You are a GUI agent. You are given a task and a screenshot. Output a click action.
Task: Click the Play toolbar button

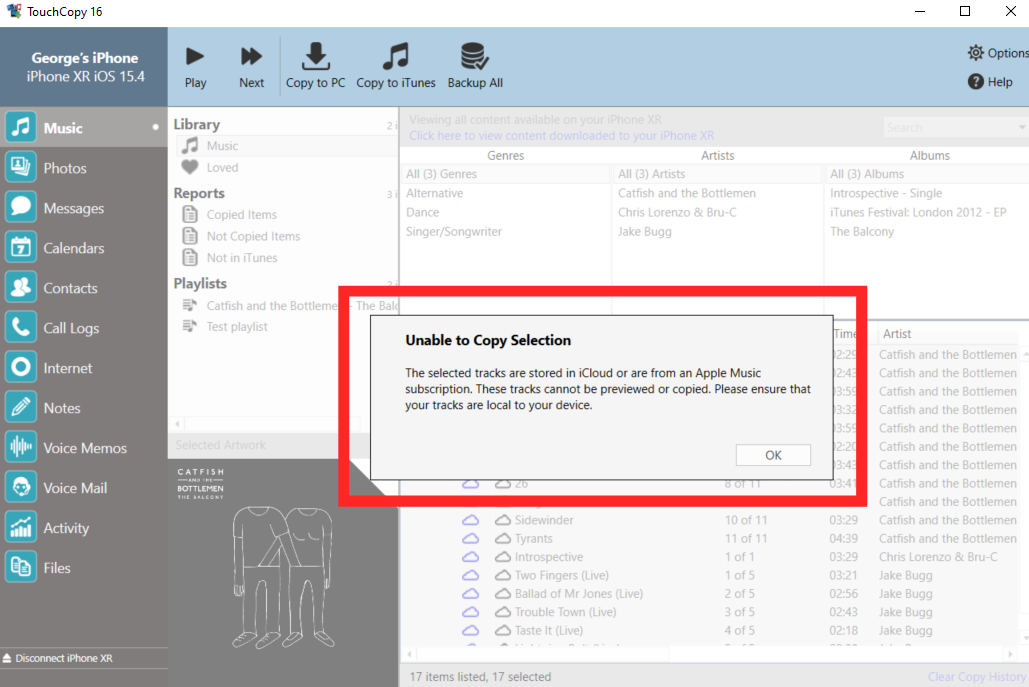tap(195, 66)
